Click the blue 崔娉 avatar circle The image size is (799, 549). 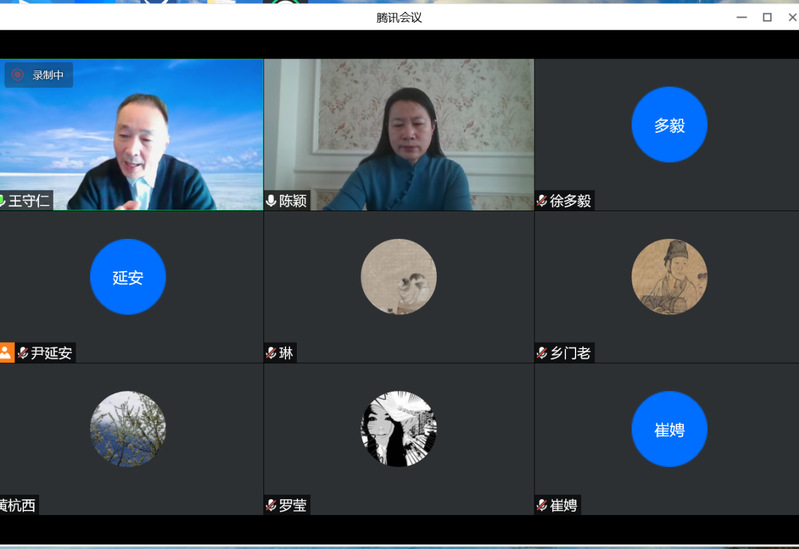[669, 429]
